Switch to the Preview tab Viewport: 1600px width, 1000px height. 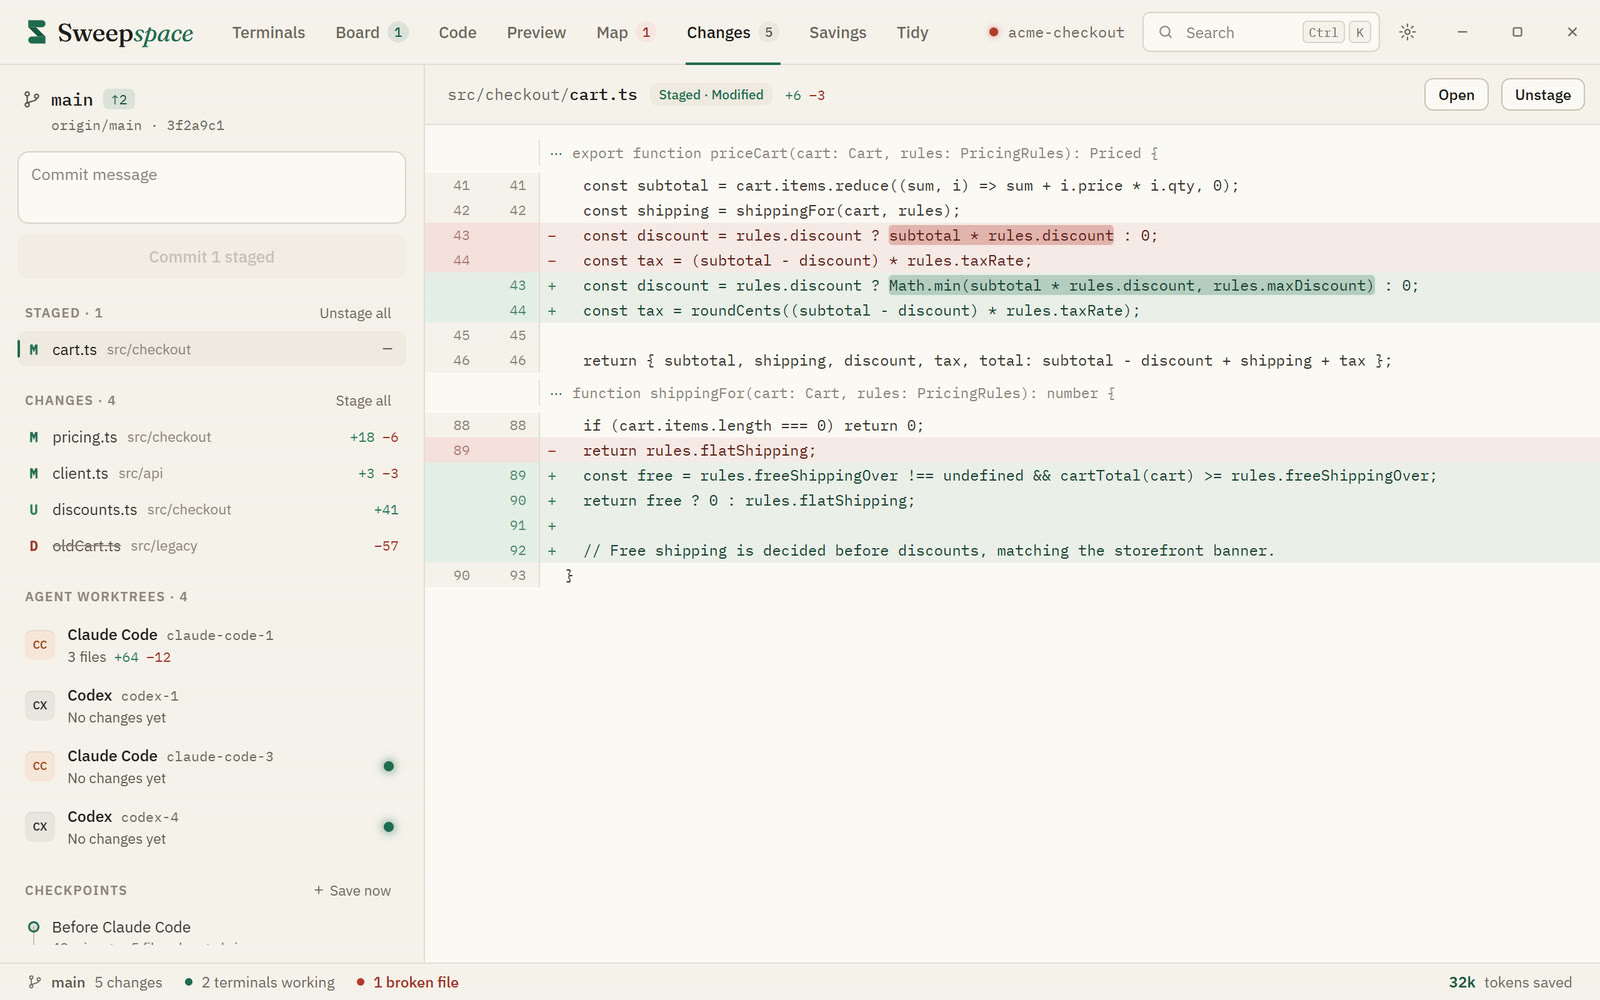click(x=536, y=32)
